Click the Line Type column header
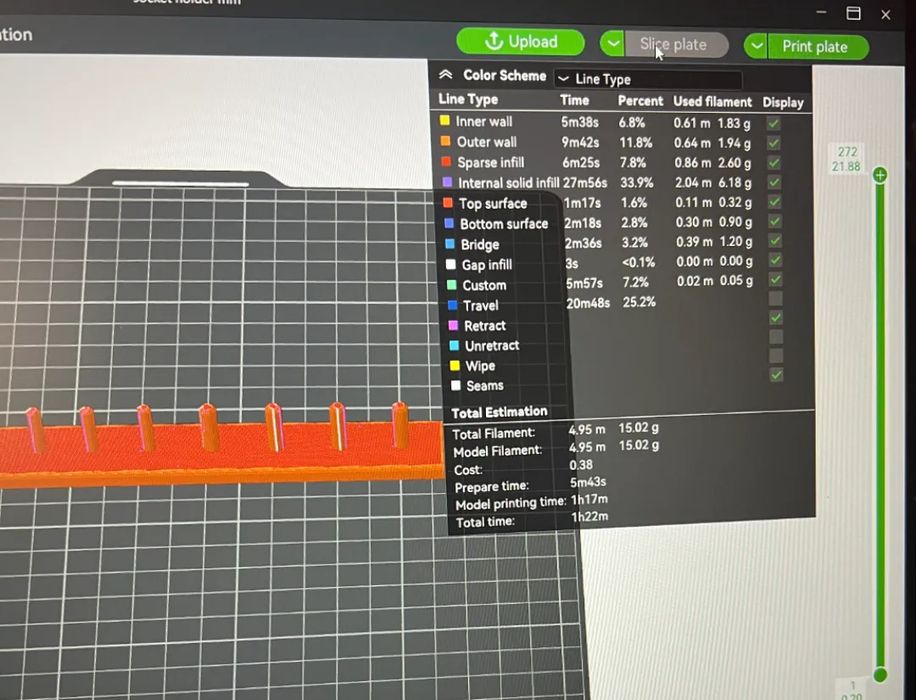The height and width of the screenshot is (700, 916). (468, 99)
